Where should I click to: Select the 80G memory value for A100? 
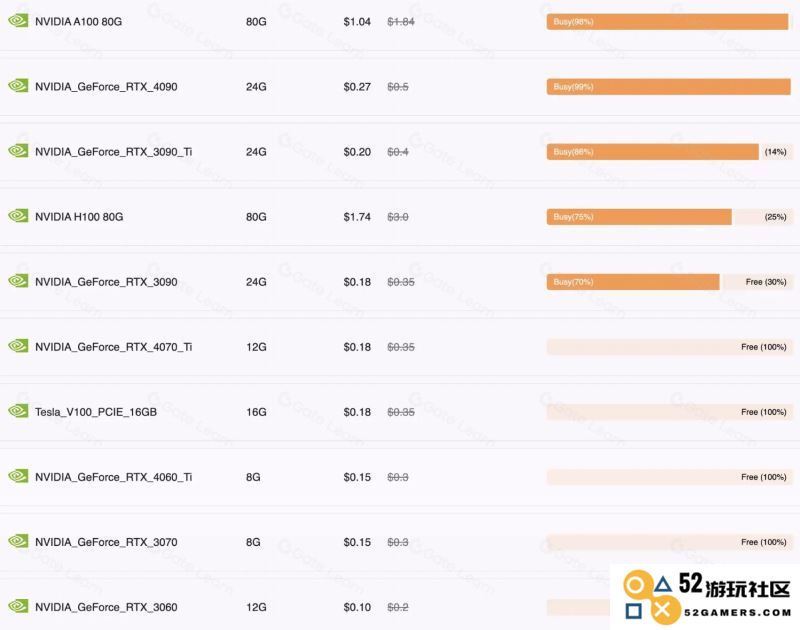tap(256, 21)
